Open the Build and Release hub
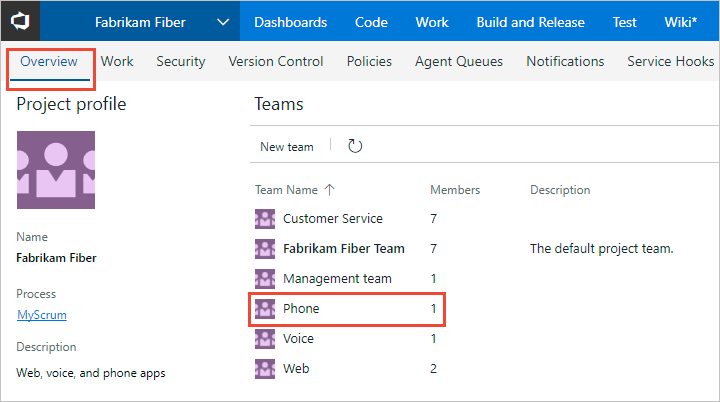The image size is (720, 402). 530,22
